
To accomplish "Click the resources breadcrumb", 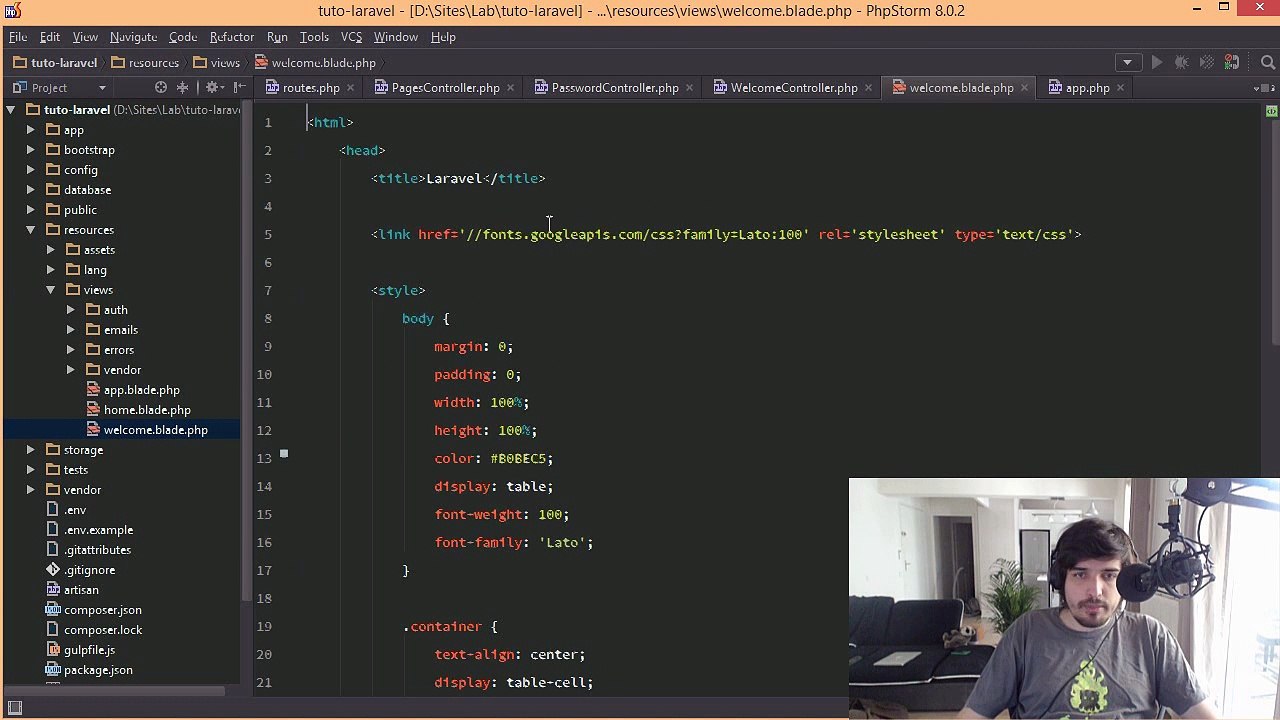I will (x=145, y=63).
